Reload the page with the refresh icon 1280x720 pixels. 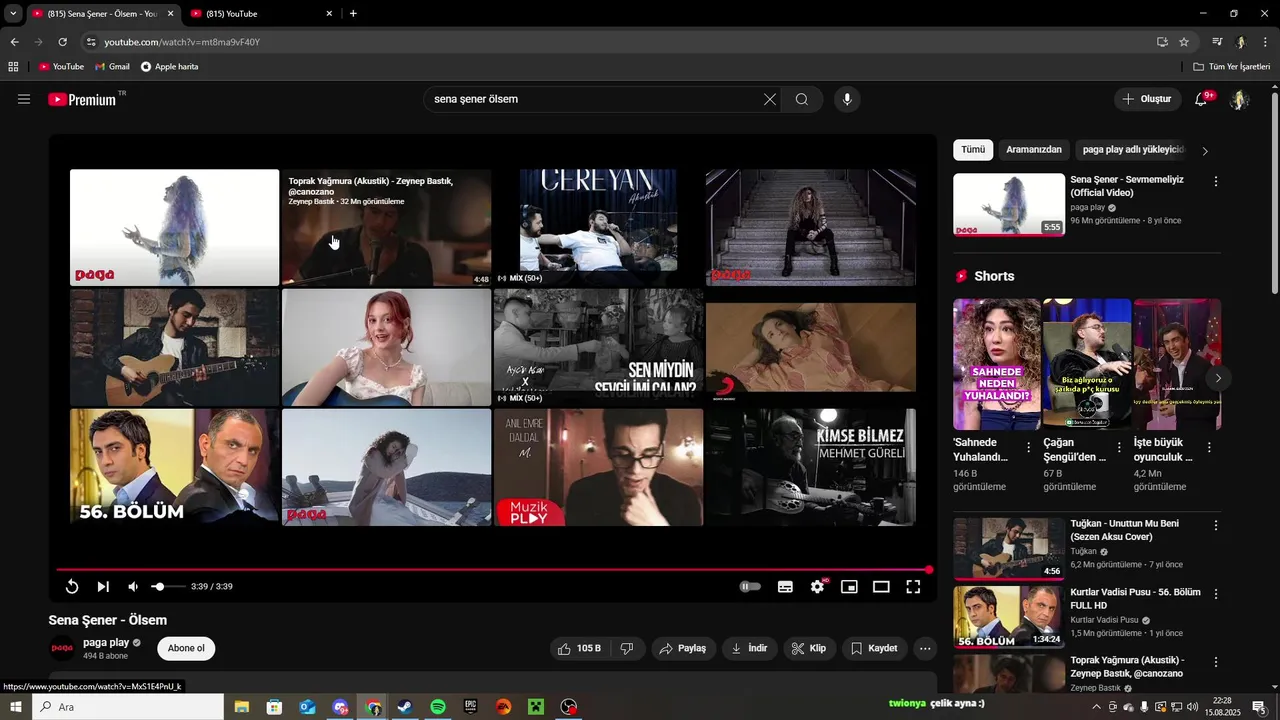pyautogui.click(x=62, y=42)
